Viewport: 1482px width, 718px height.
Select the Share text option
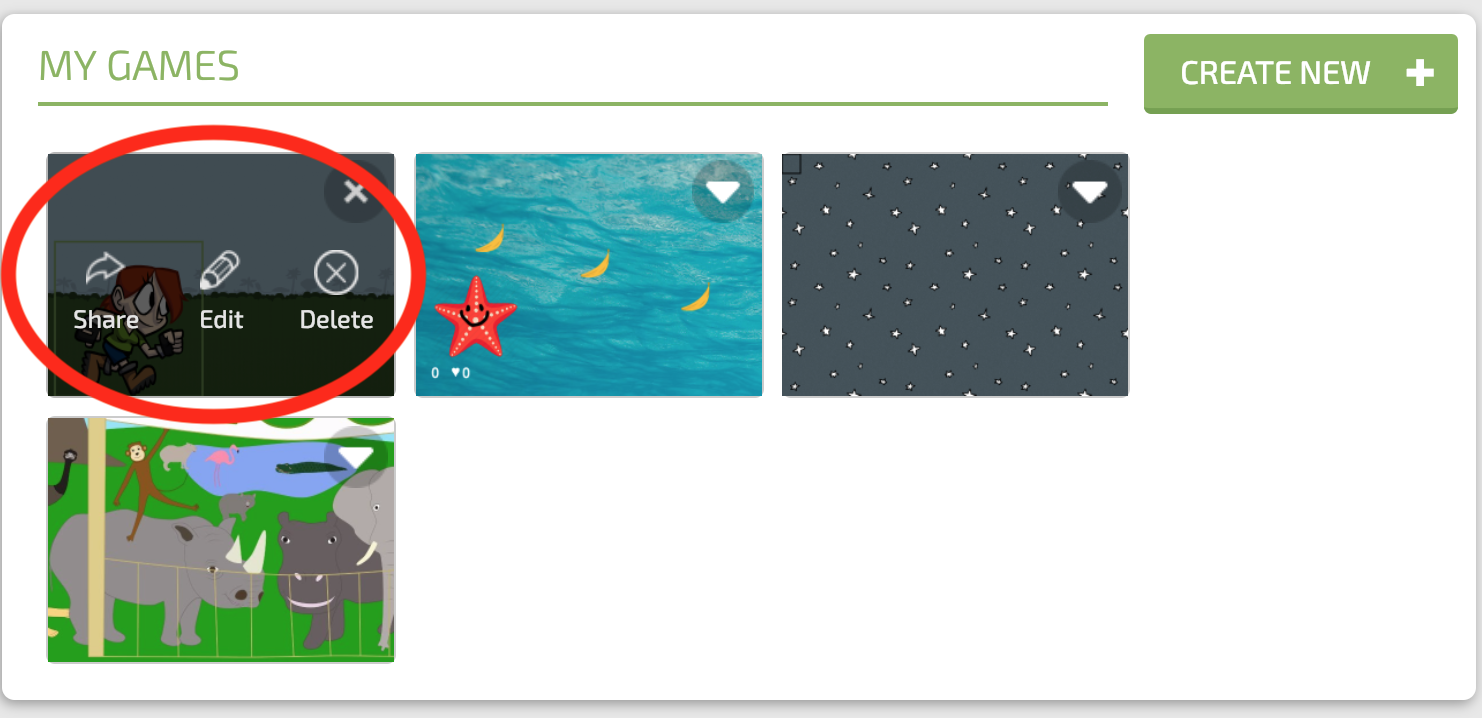click(x=106, y=320)
